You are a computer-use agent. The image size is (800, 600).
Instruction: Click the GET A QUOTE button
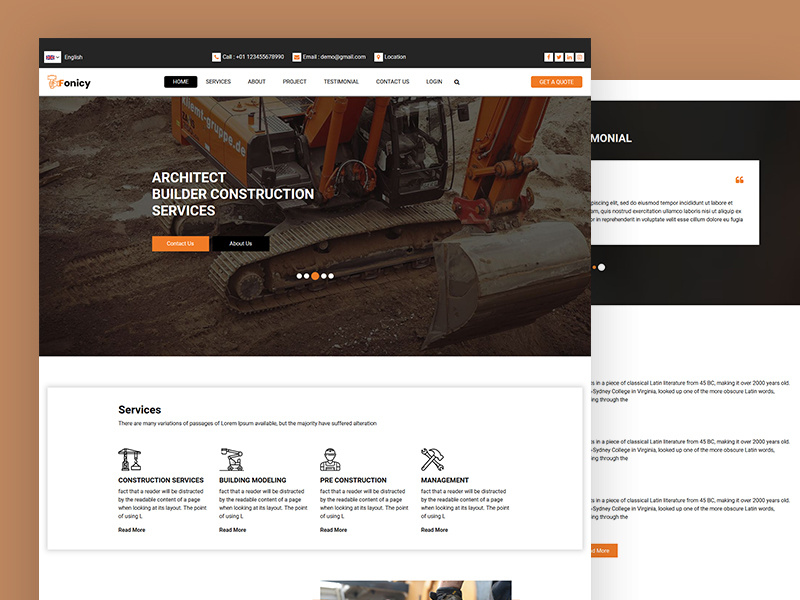[556, 81]
